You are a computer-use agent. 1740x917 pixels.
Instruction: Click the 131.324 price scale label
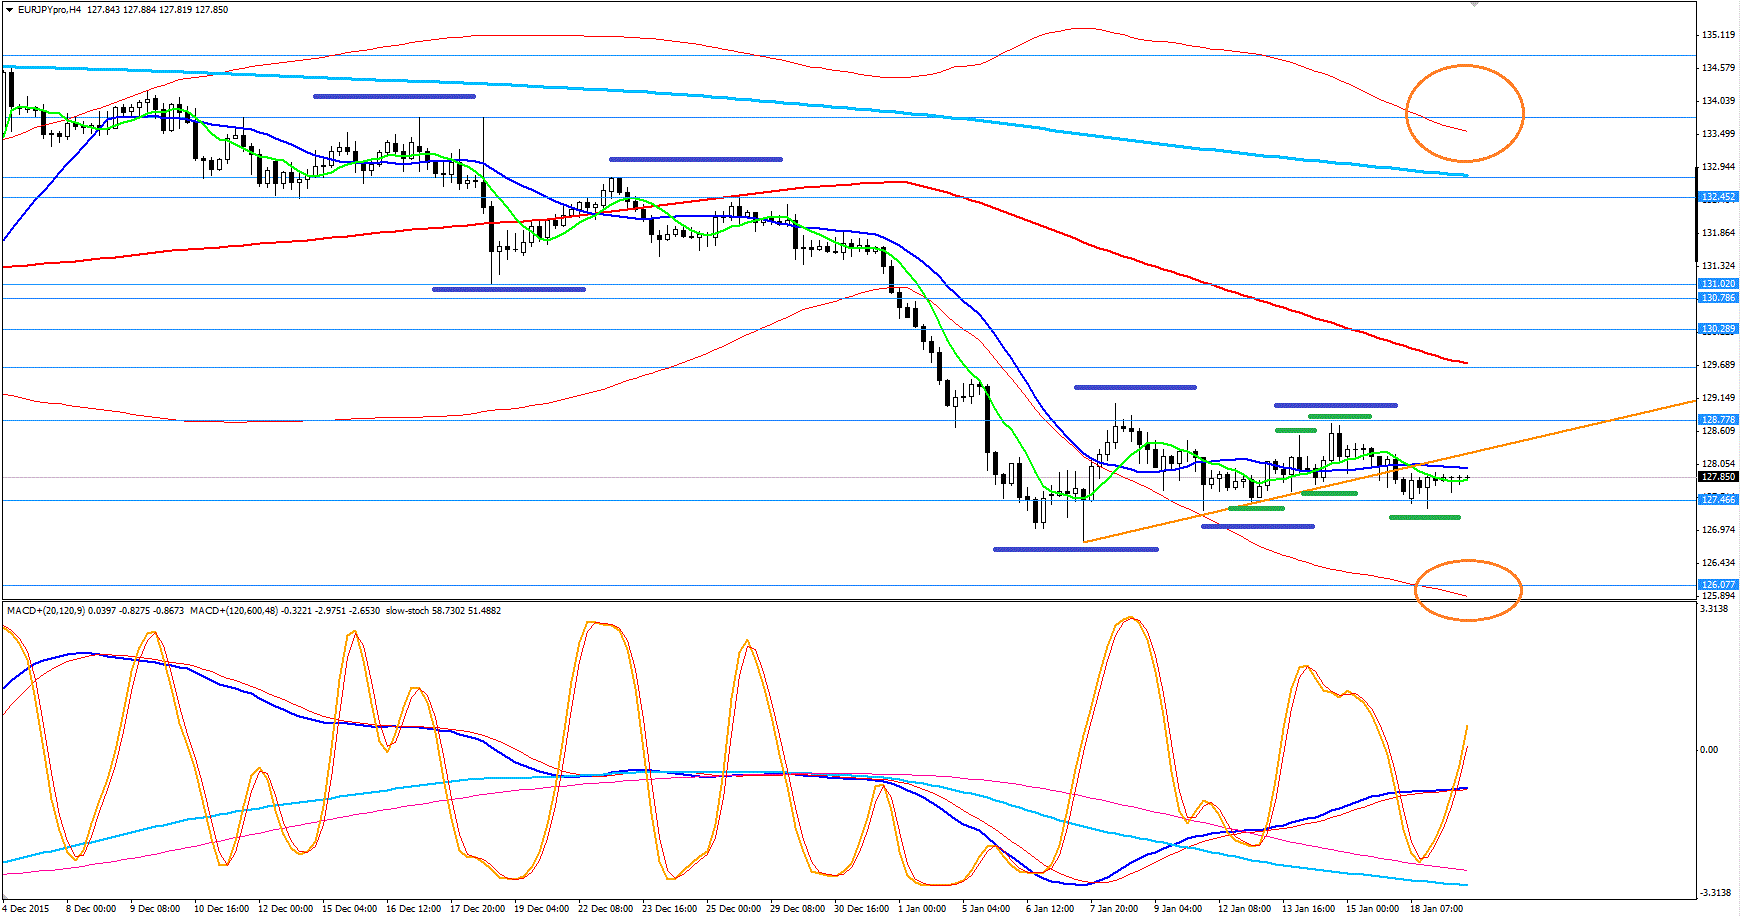click(x=1718, y=266)
